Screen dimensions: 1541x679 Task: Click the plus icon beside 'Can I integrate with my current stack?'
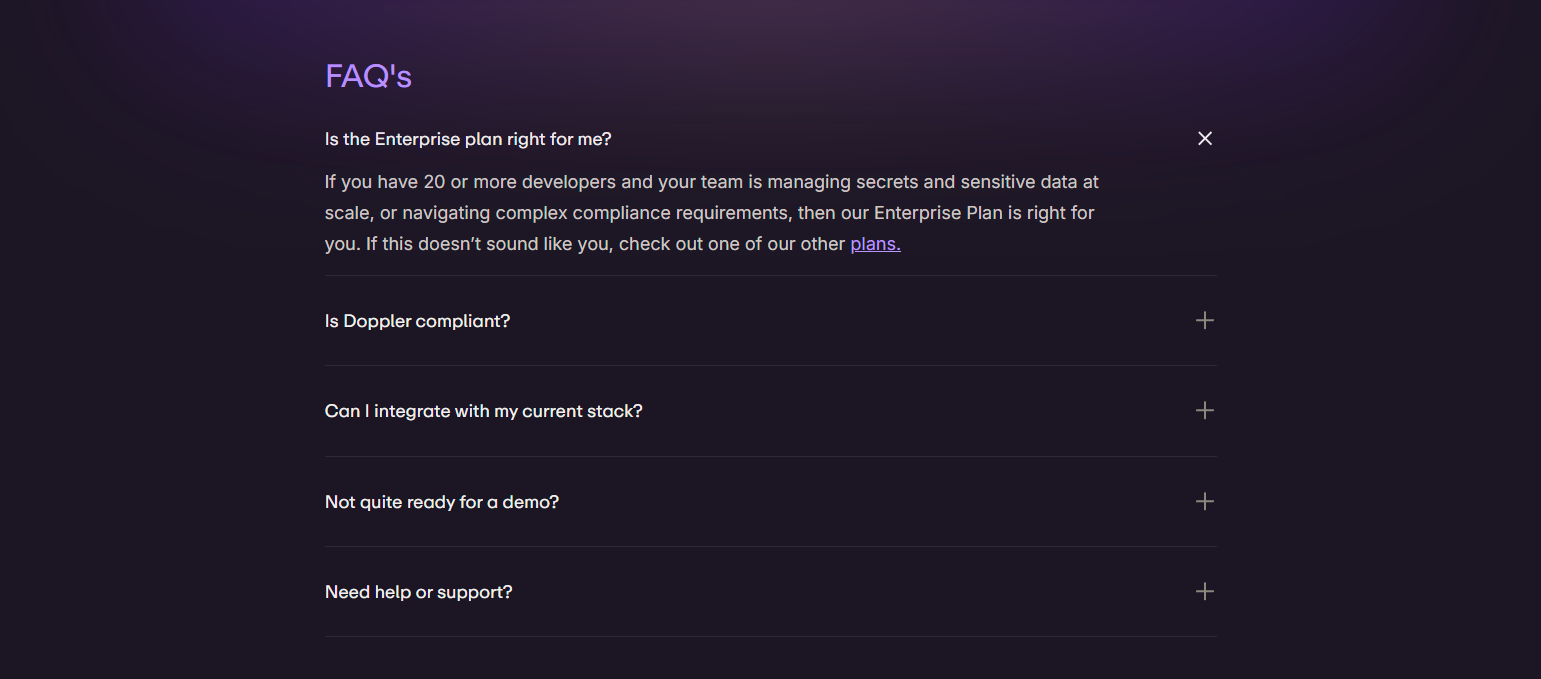1205,410
